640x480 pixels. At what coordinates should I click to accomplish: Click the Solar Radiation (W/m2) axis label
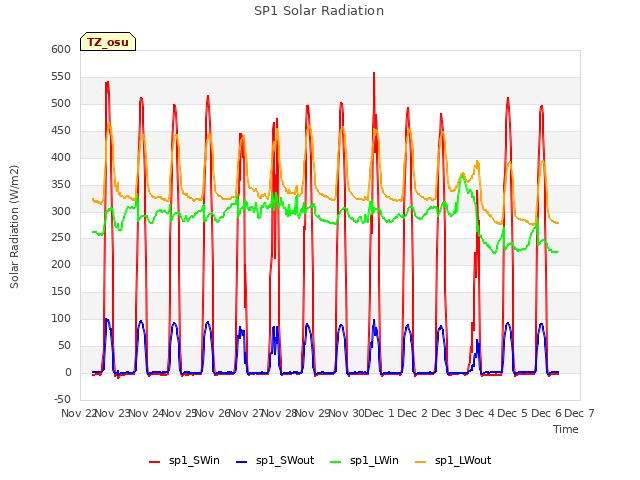[14, 227]
